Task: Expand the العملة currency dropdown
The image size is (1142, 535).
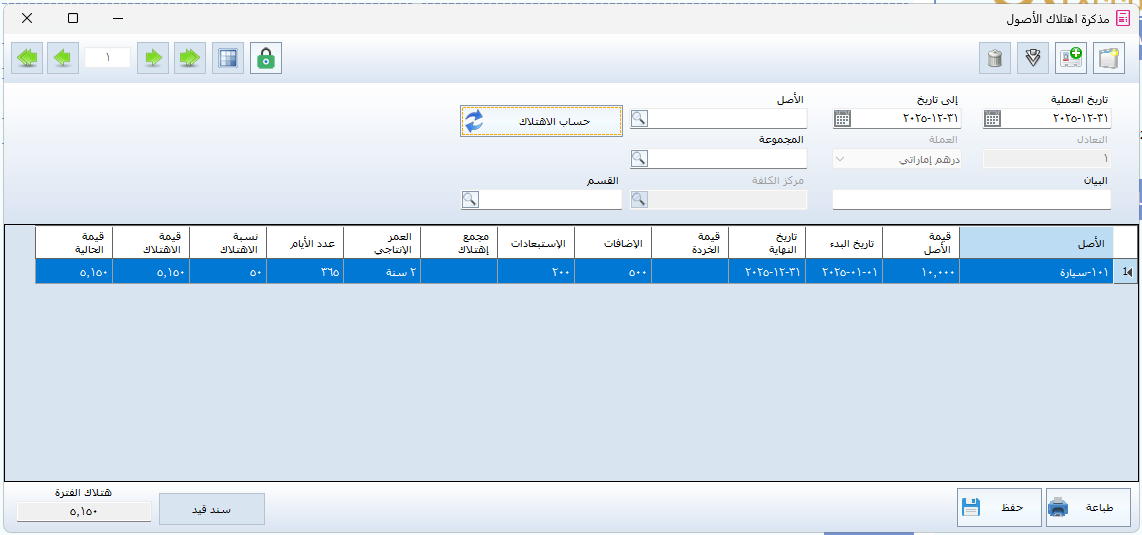Action: [842, 159]
